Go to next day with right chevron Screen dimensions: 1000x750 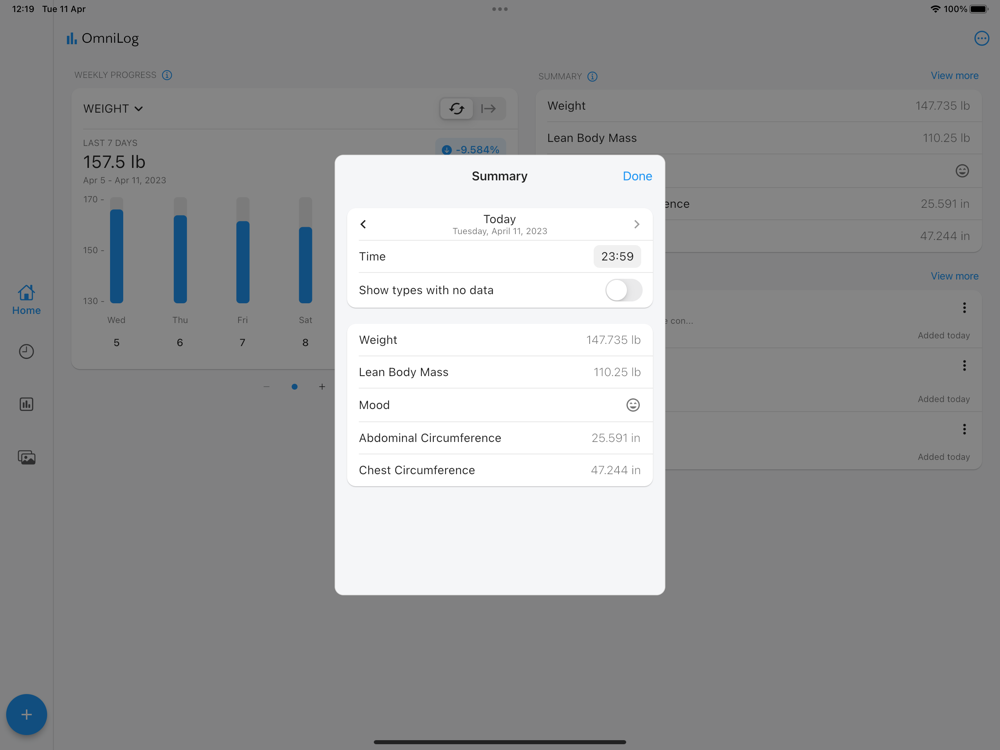tap(636, 224)
